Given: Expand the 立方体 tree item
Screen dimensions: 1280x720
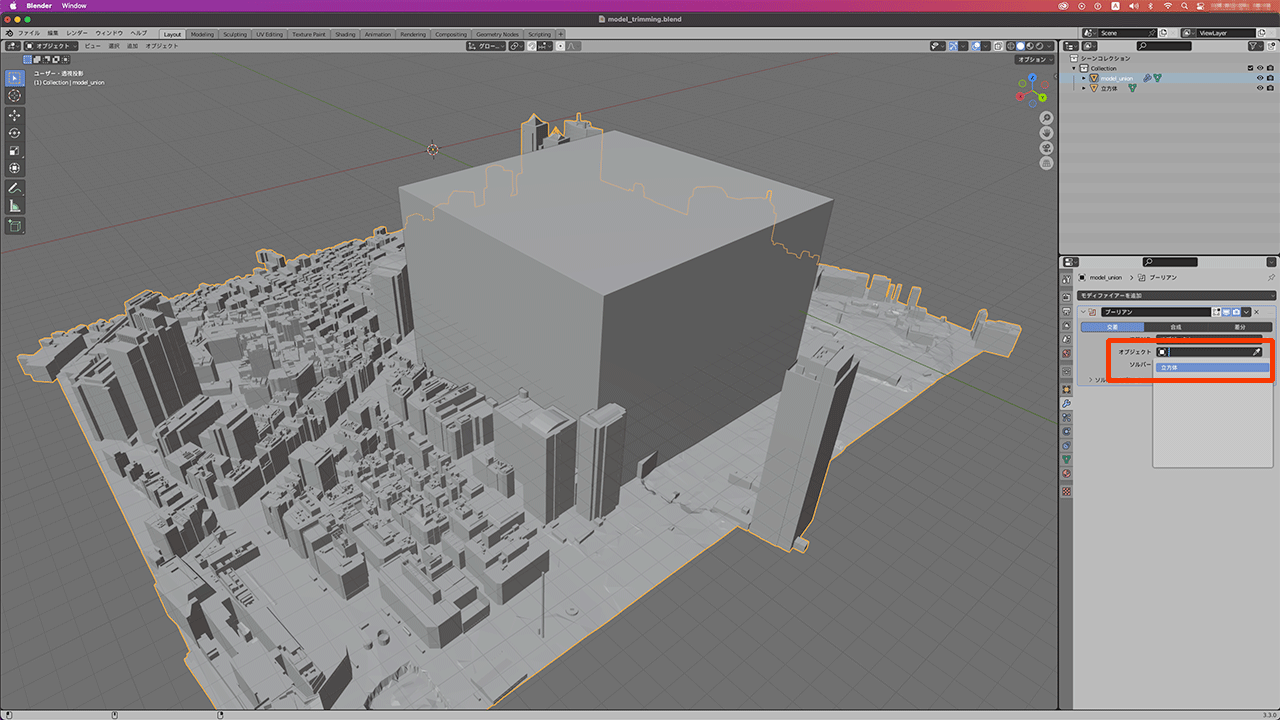Looking at the screenshot, I should click(1084, 88).
